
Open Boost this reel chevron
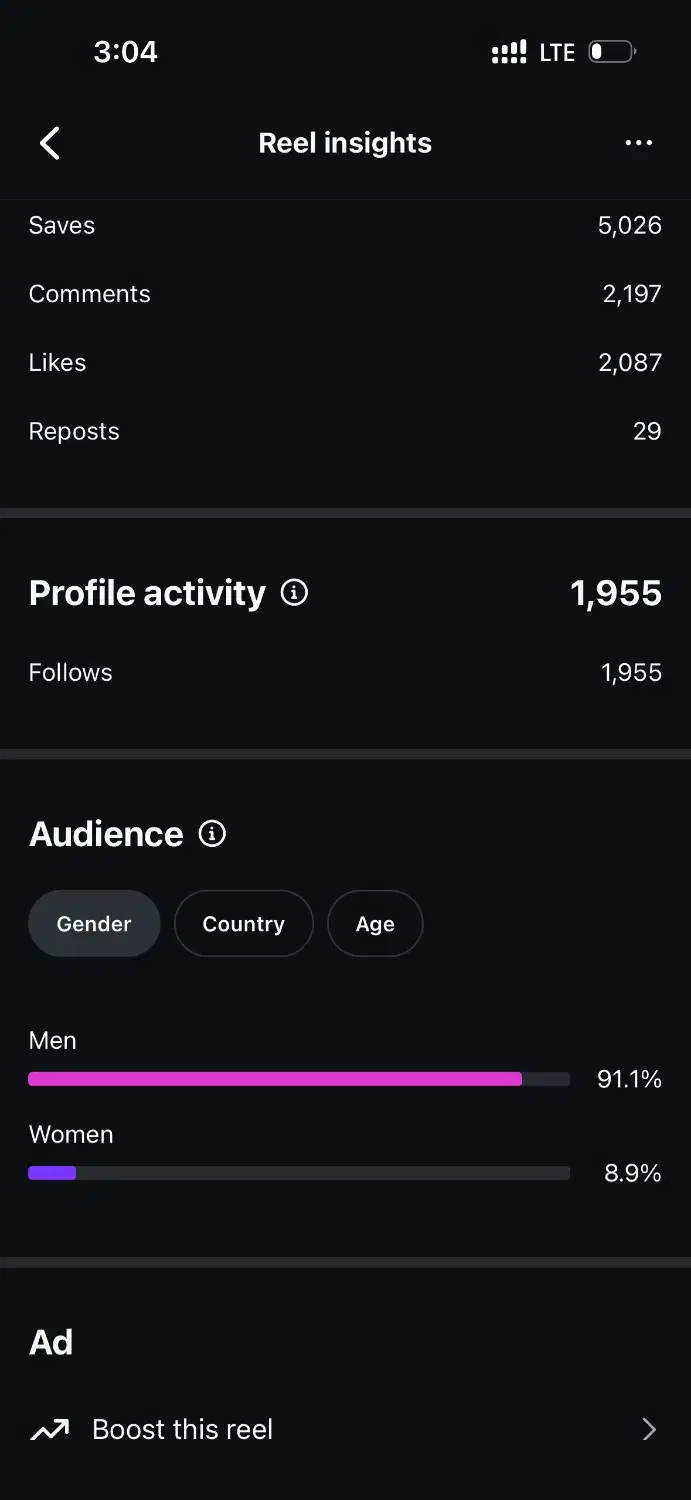tap(649, 1430)
